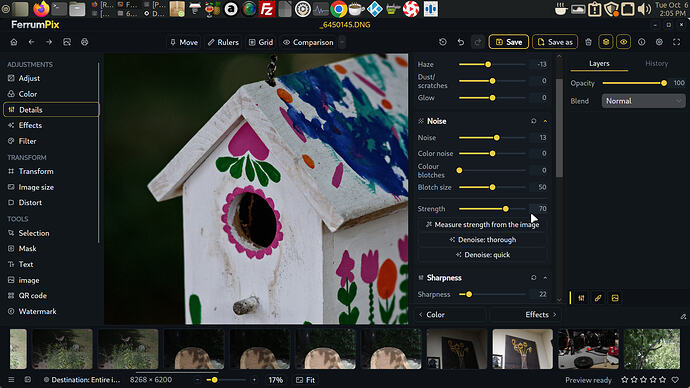The image size is (690, 388).
Task: Open the settings gear icon
Action: pyautogui.click(x=659, y=42)
